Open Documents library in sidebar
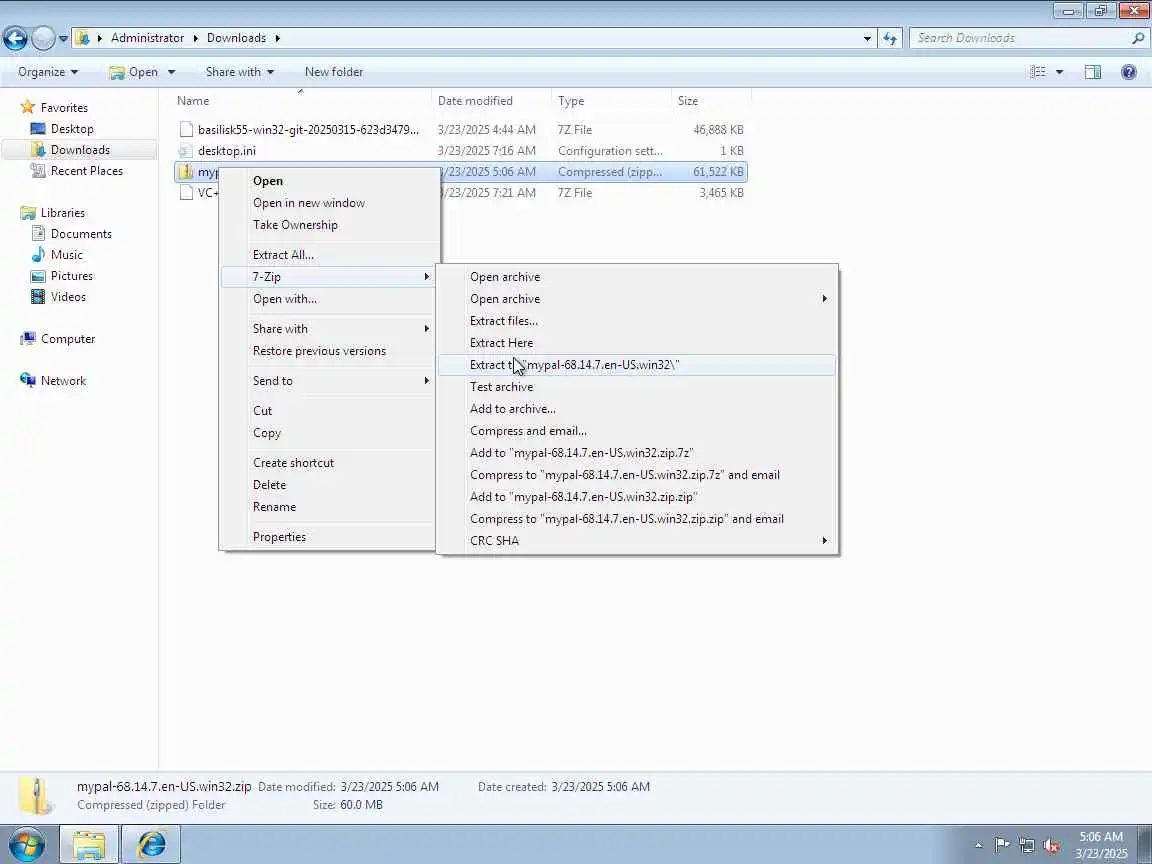Screen dimensions: 1152x864 pos(71,234)
